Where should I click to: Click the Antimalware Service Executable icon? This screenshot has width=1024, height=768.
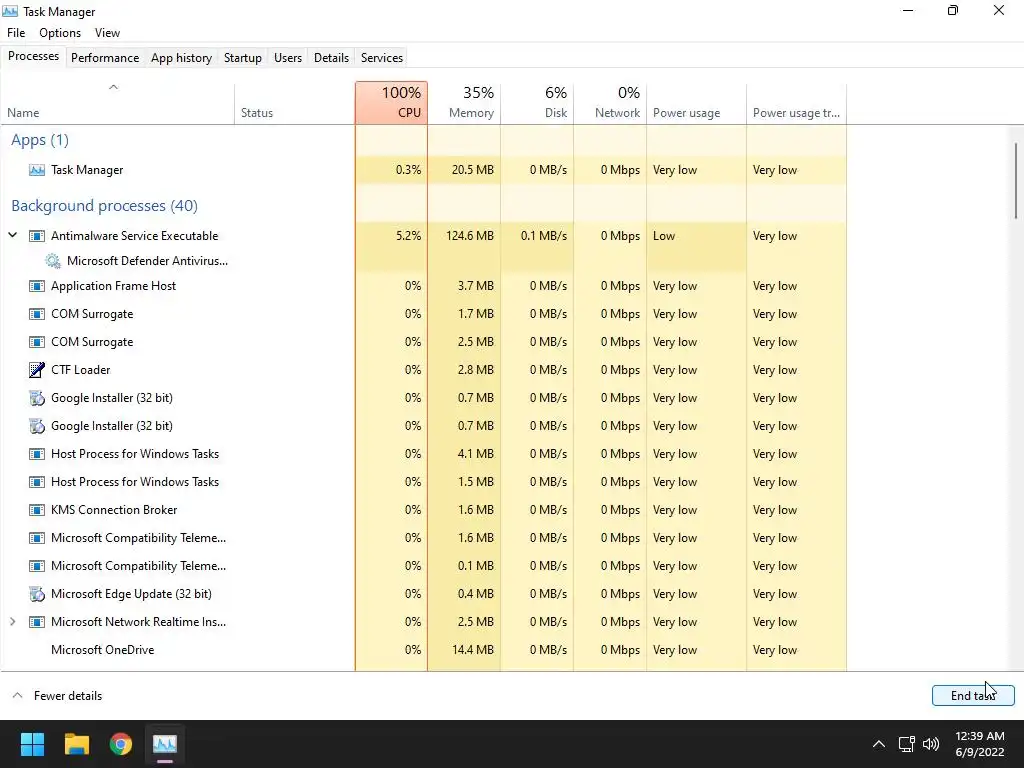[37, 236]
